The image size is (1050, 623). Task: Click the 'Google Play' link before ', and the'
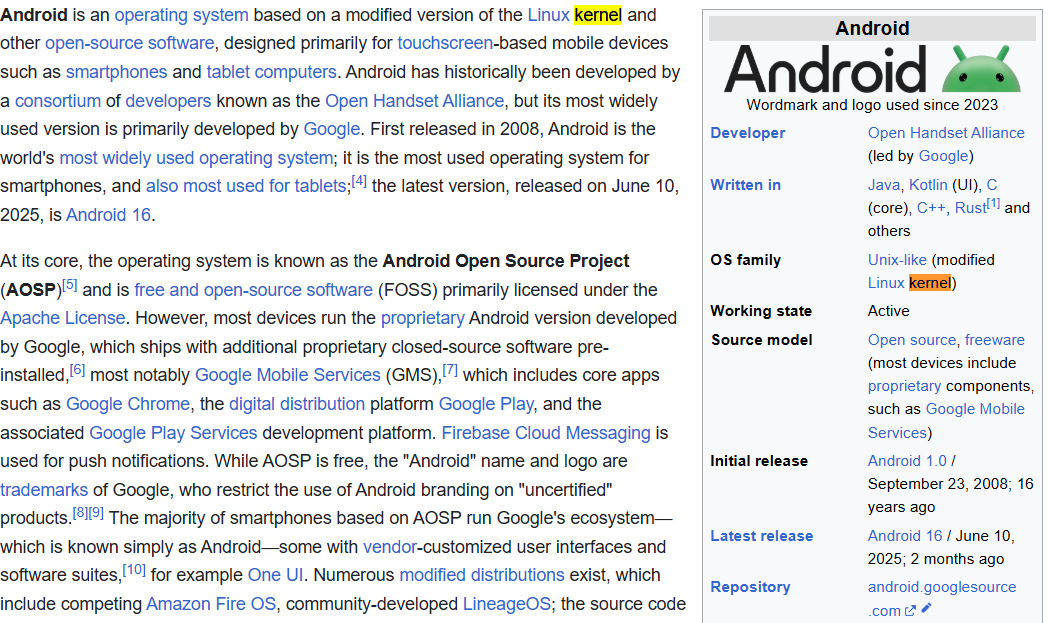(x=486, y=405)
